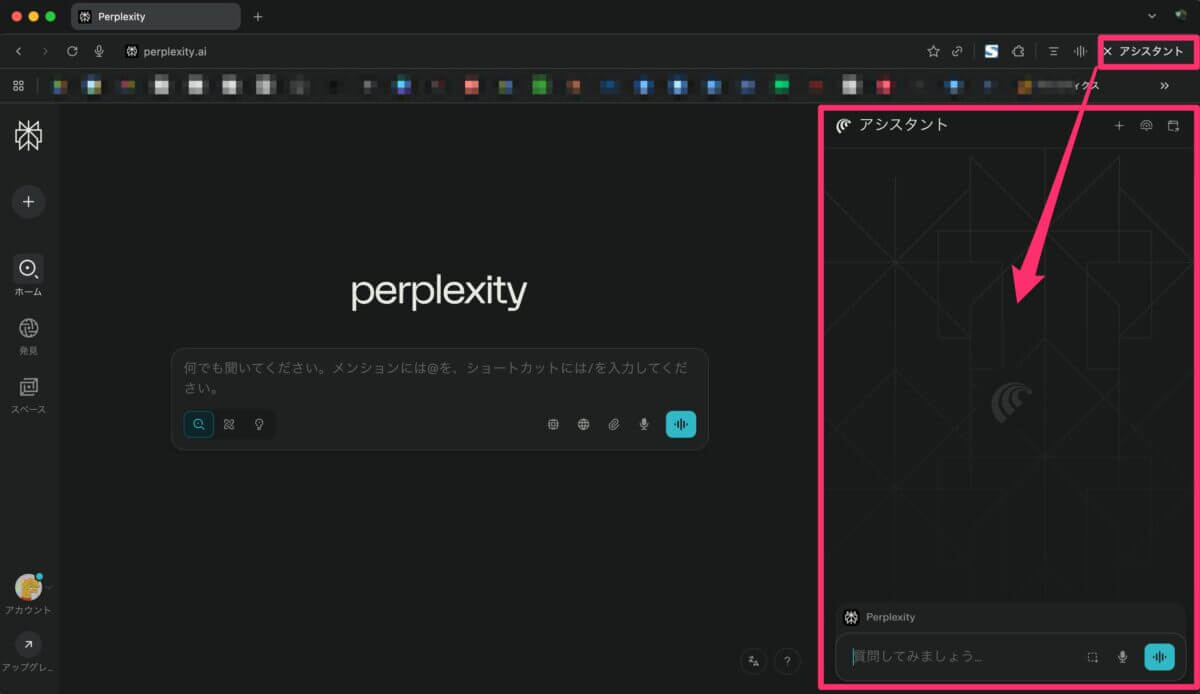The width and height of the screenshot is (1200, 694).
Task: Open the extensions puzzle-piece menu
Action: [1018, 51]
